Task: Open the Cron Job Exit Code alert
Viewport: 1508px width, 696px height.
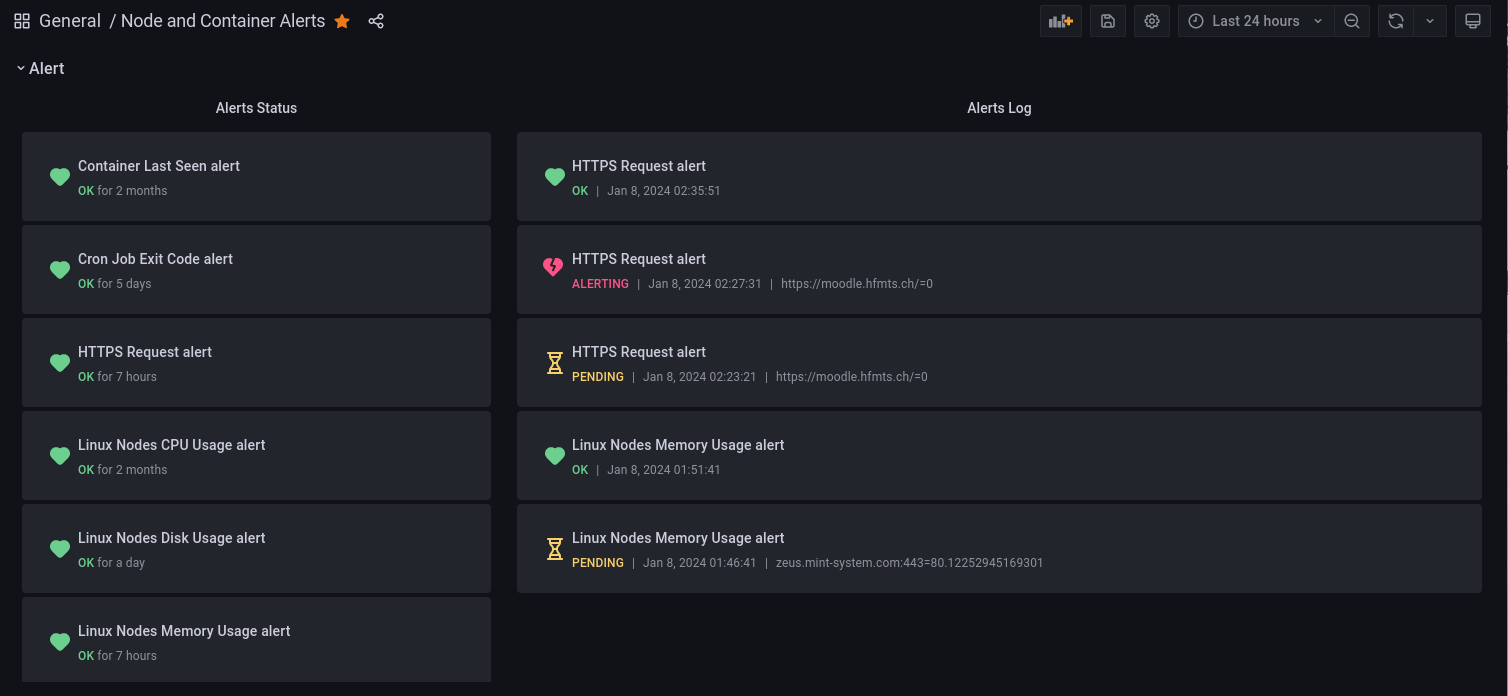Action: pos(155,259)
